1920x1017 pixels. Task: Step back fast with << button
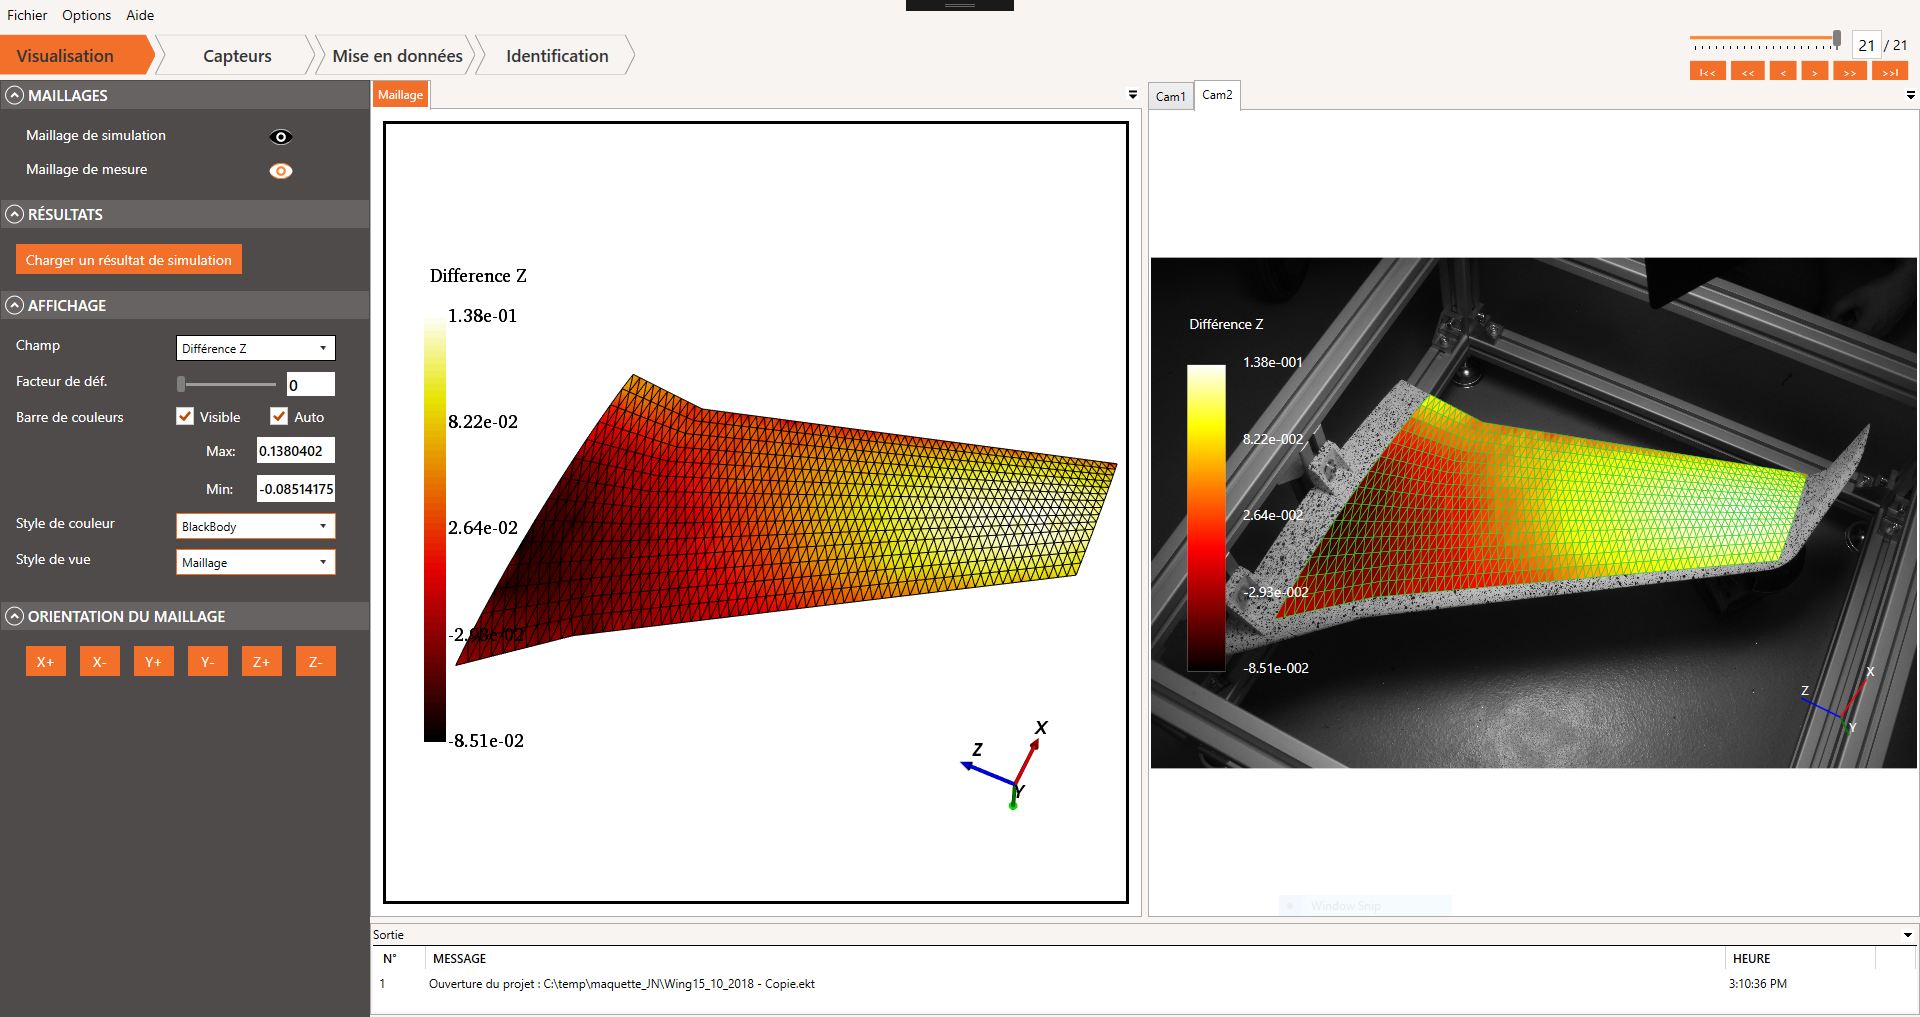[x=1747, y=72]
